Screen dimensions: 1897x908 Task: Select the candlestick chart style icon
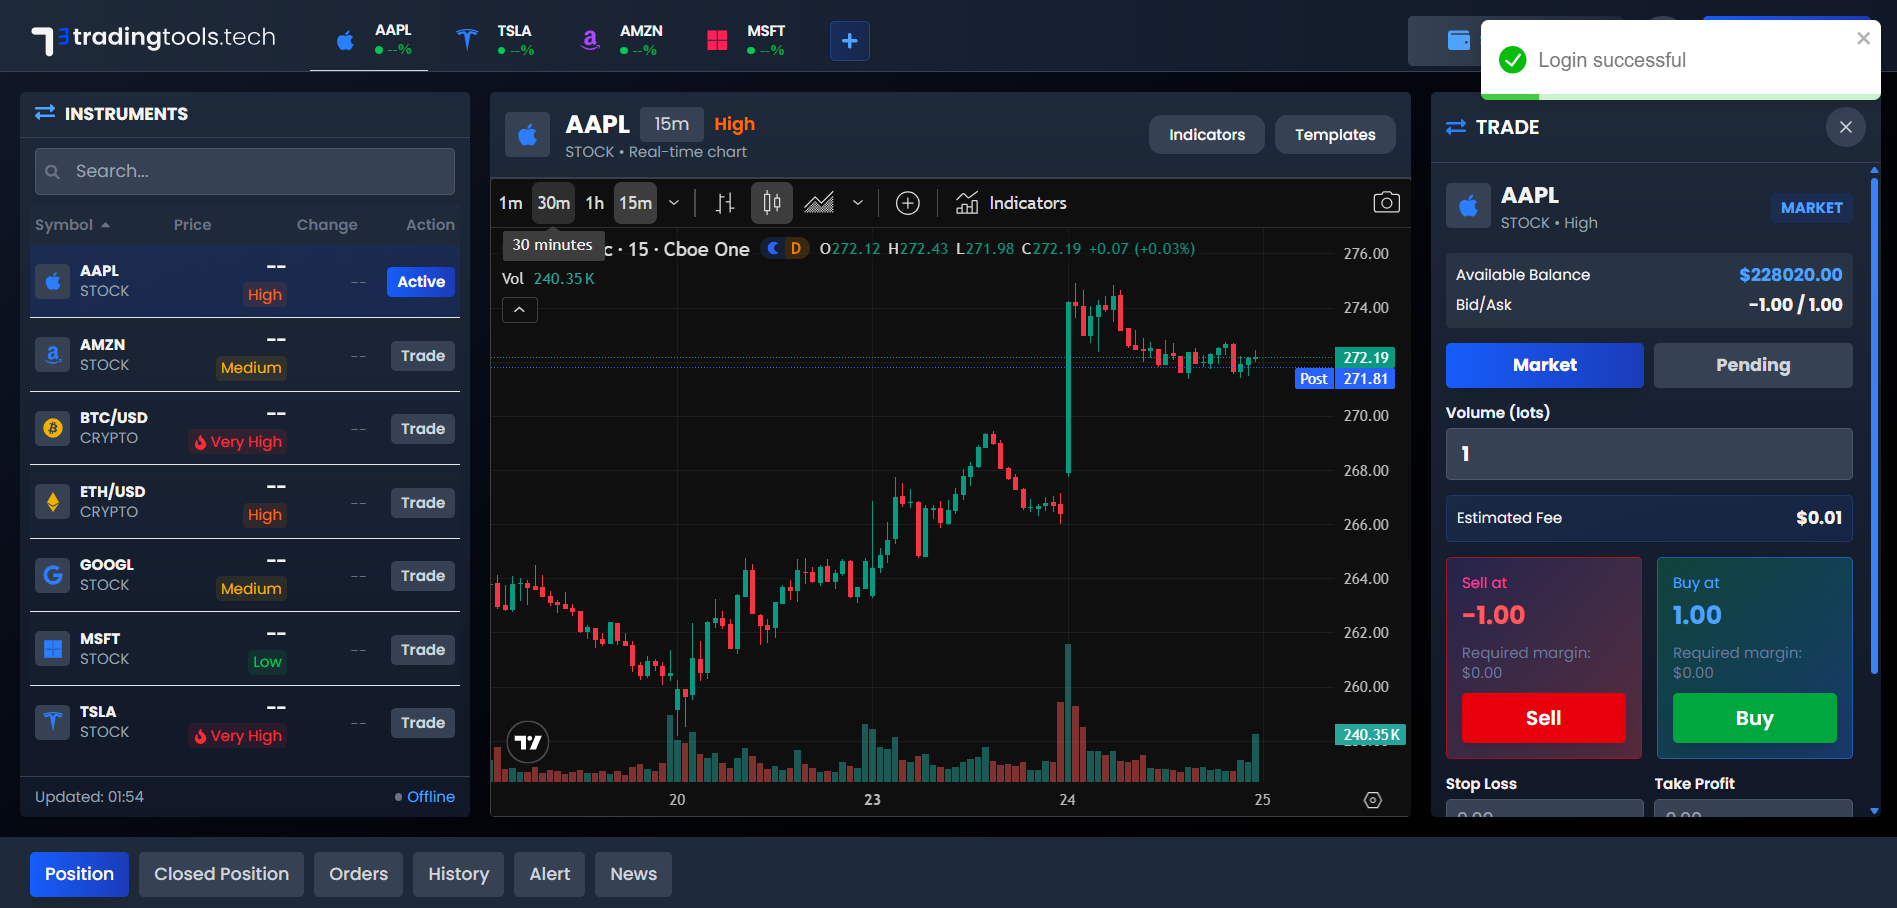[771, 203]
